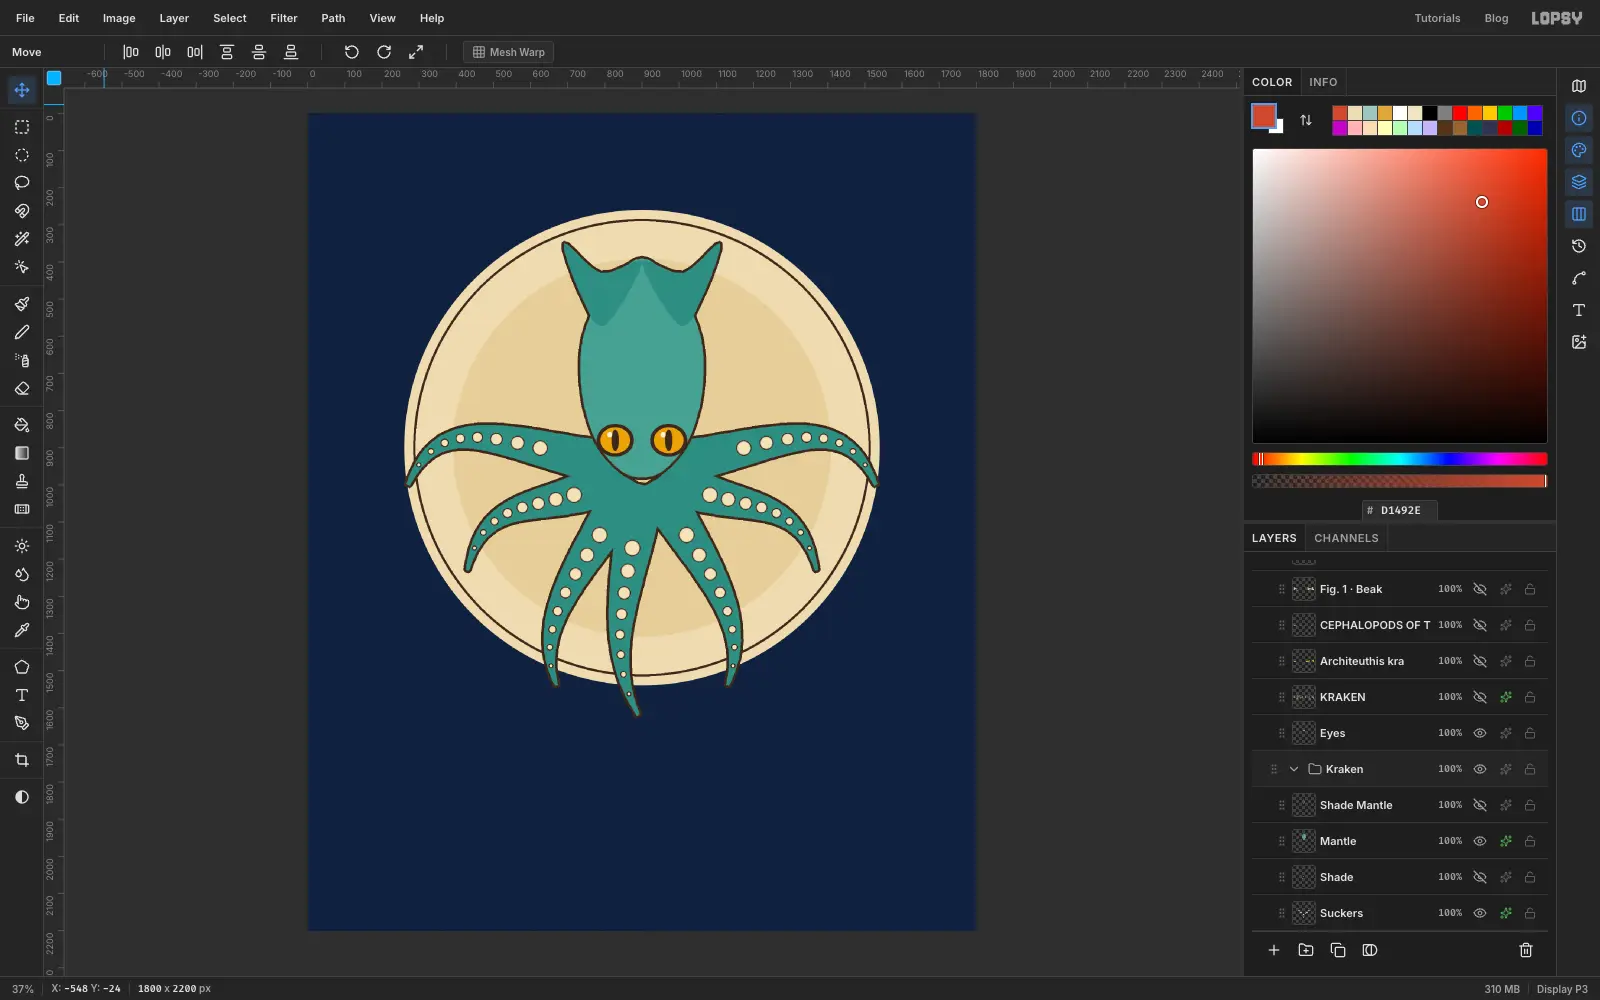Select the Crop tool
The height and width of the screenshot is (1000, 1600).
[22, 760]
